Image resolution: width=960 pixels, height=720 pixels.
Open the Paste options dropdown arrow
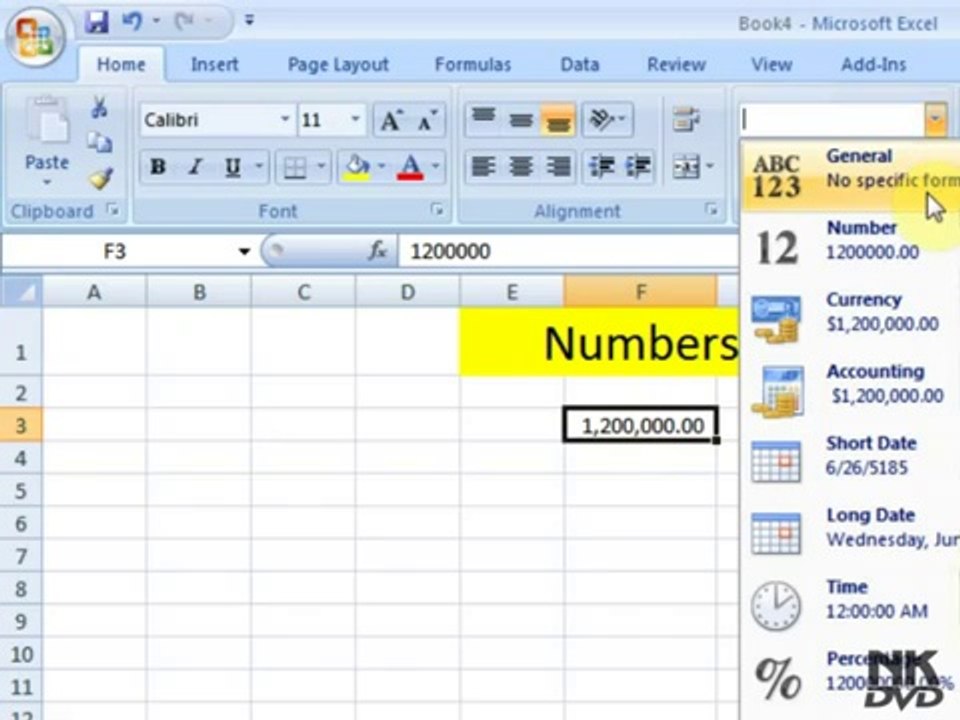tap(47, 182)
